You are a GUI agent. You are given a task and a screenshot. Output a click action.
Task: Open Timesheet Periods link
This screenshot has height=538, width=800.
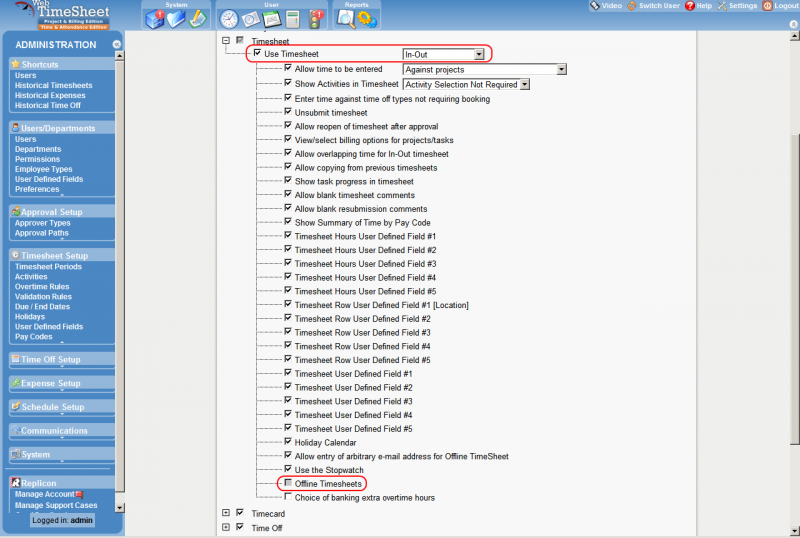48,266
